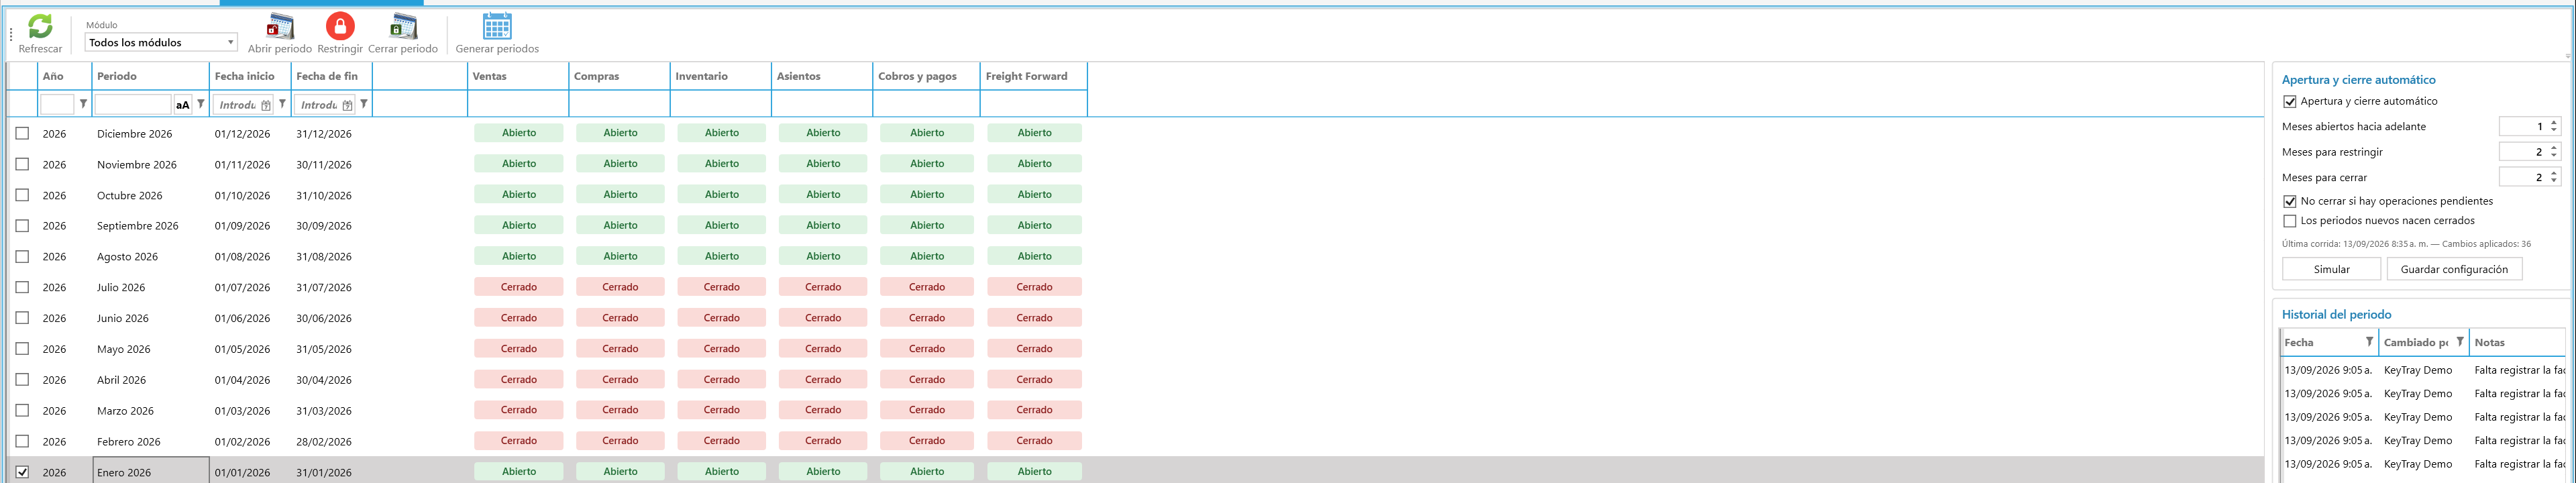Viewport: 2576px width, 483px height.
Task: Check the Diciembre 2026 row checkbox
Action: pos(22,133)
